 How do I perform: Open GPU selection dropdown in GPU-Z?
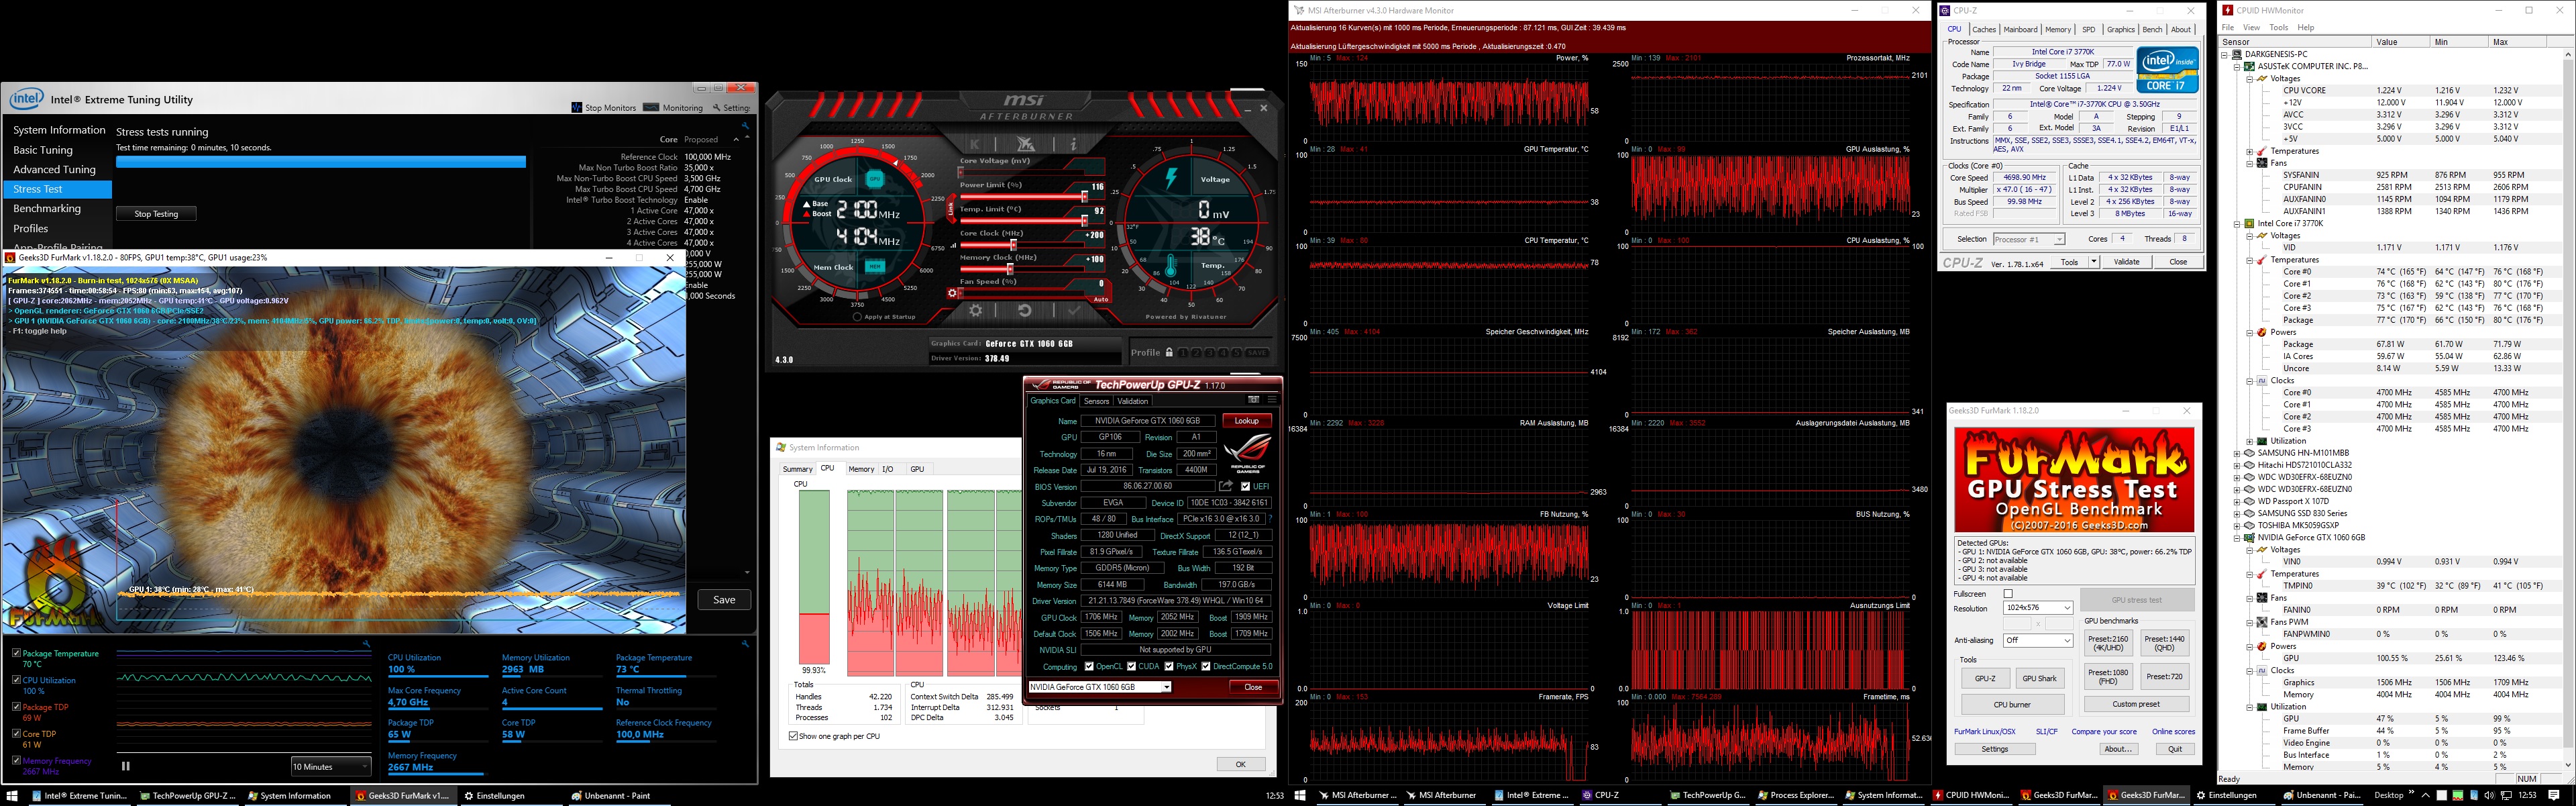[x=1165, y=687]
